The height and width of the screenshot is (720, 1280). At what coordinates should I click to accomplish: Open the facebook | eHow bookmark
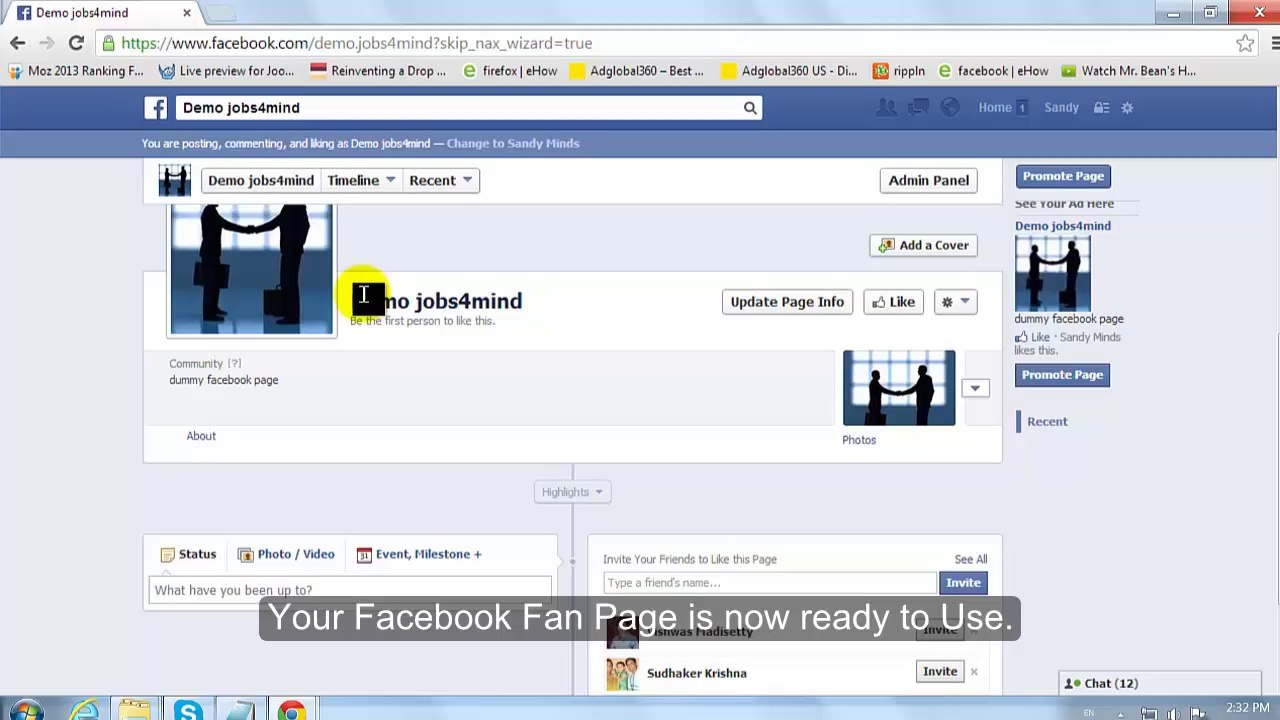[x=993, y=71]
